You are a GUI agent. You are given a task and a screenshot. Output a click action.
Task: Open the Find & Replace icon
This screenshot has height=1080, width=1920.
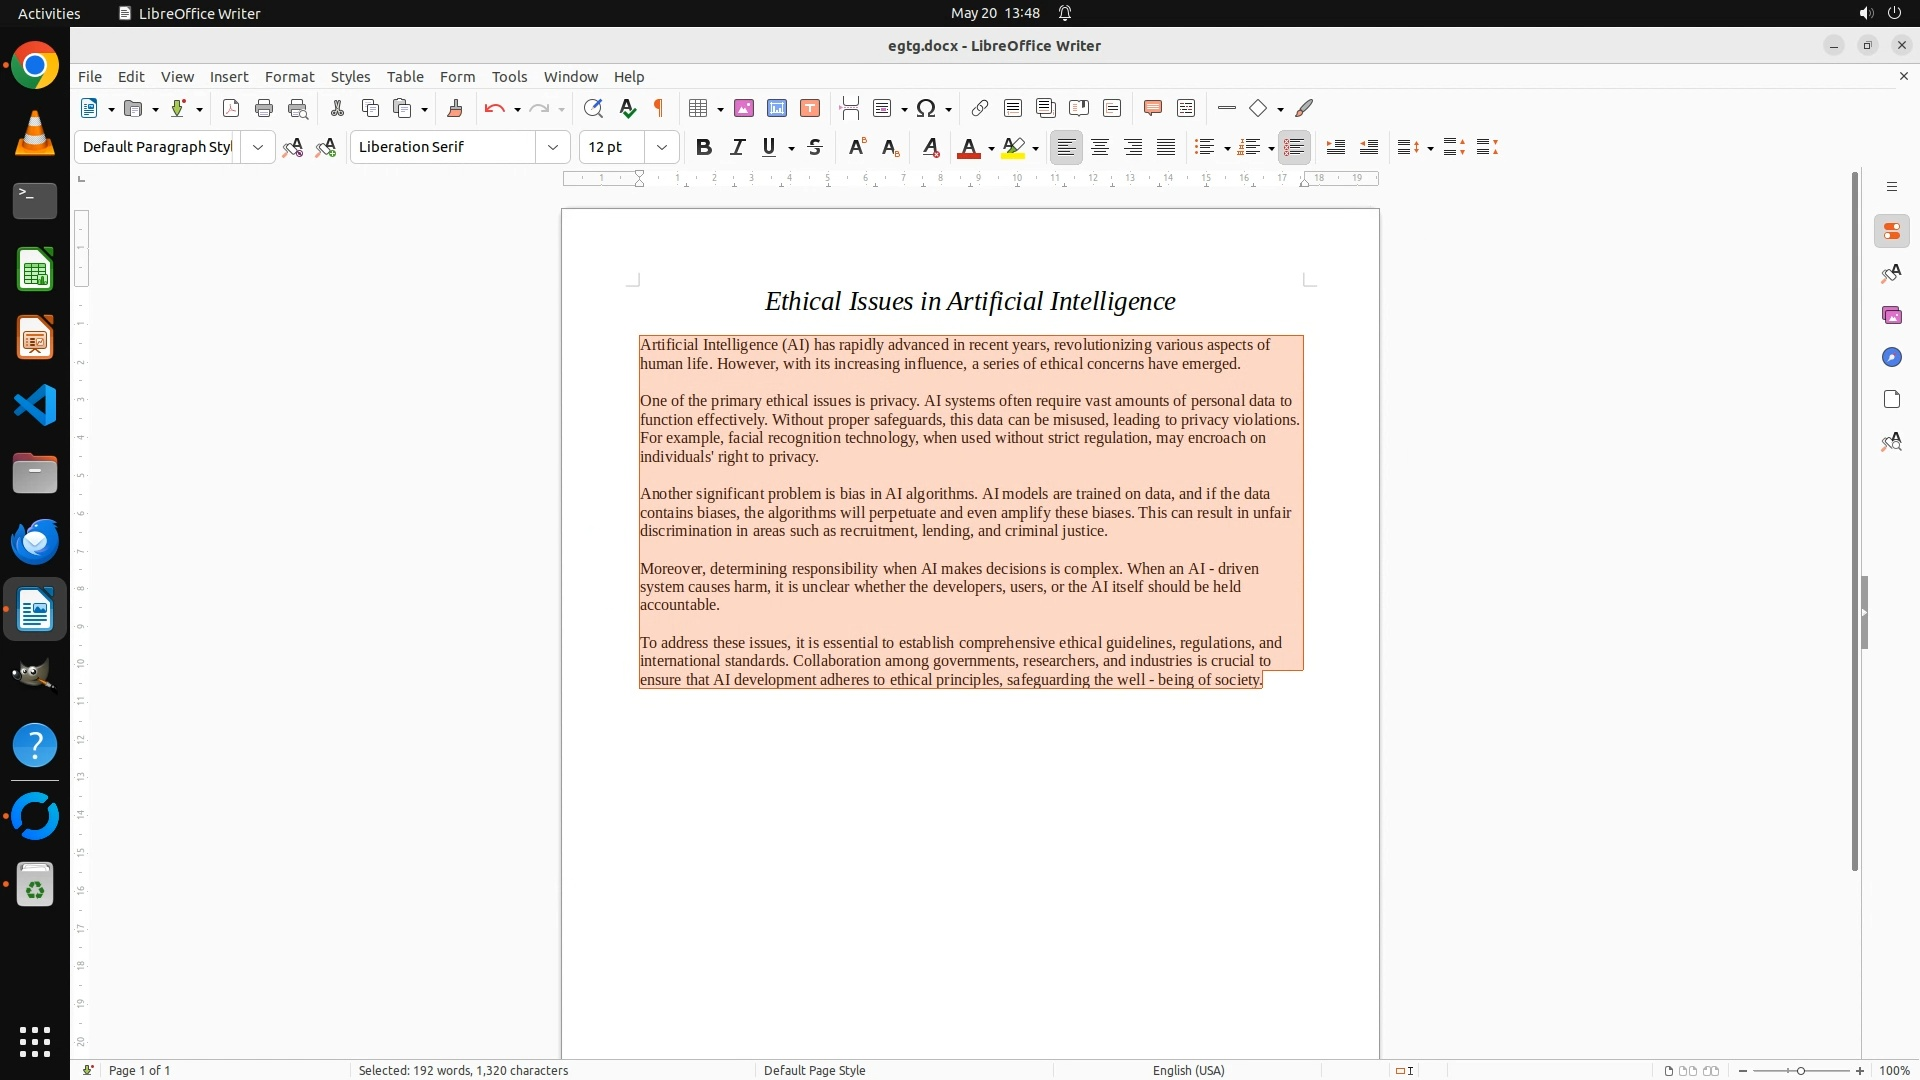593,108
